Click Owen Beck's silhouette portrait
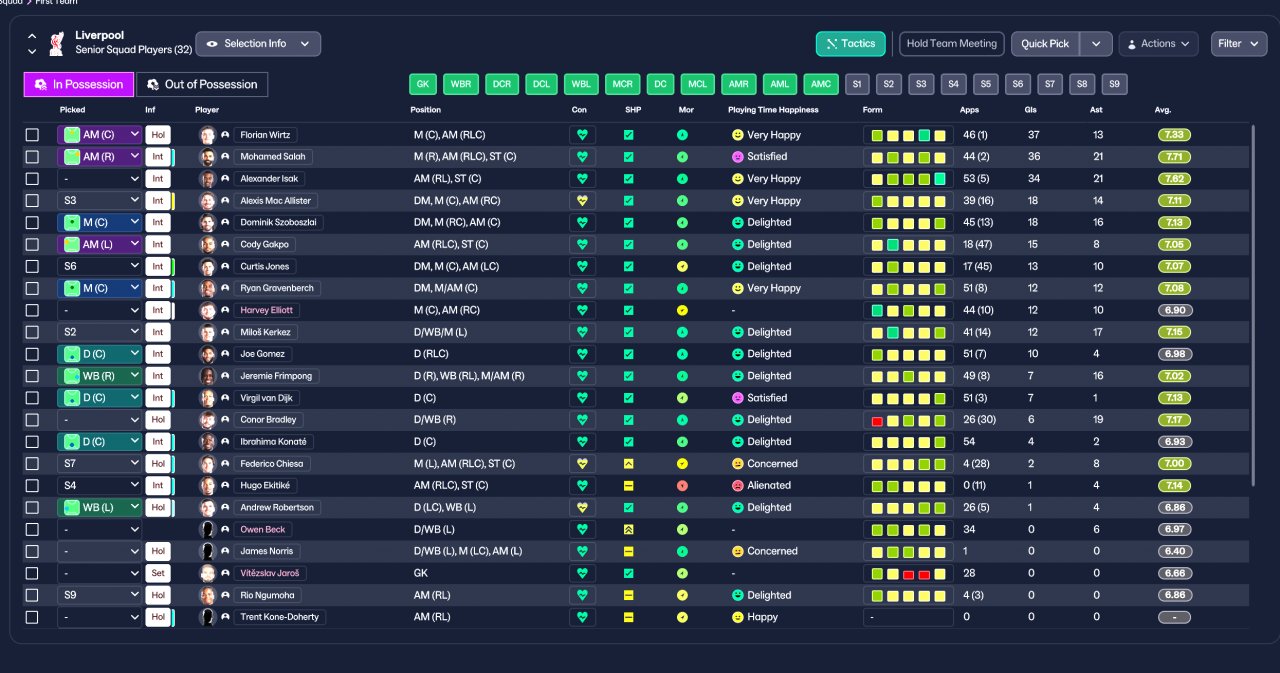 tap(208, 530)
